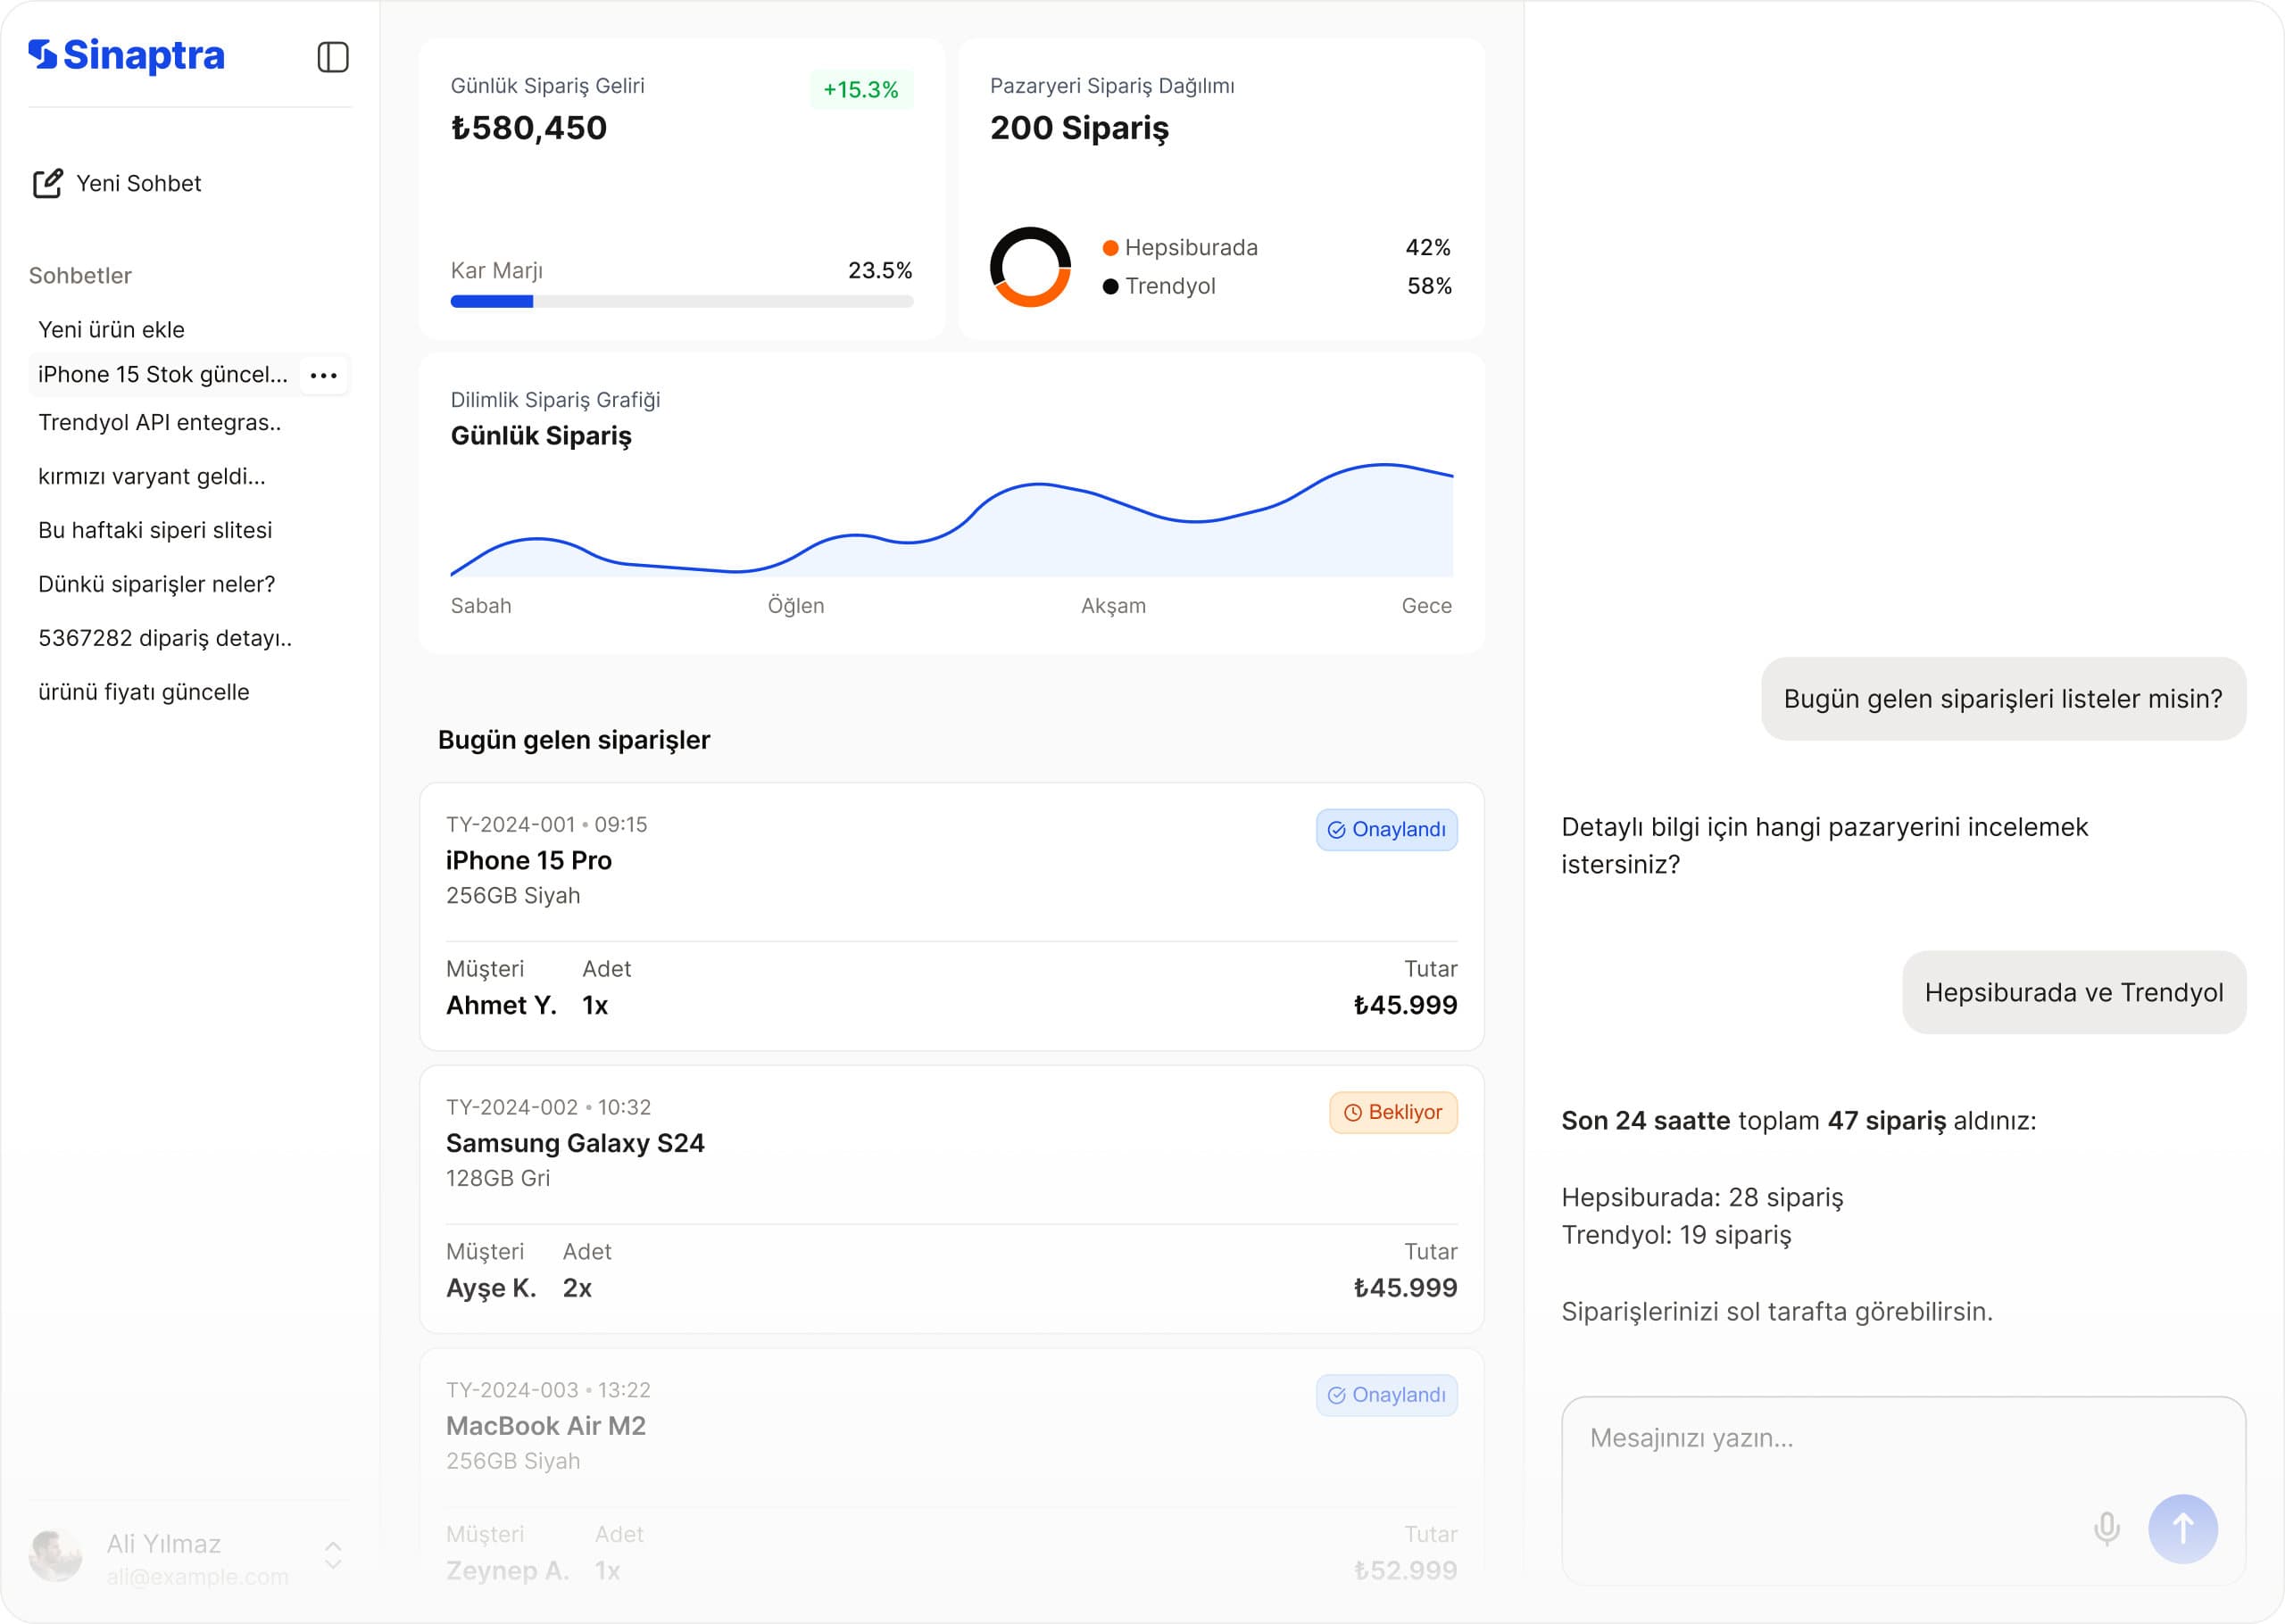Image resolution: width=2285 pixels, height=1624 pixels.
Task: Click the 'Hepsiburada: 28 sipariş' line
Action: 1702,1198
